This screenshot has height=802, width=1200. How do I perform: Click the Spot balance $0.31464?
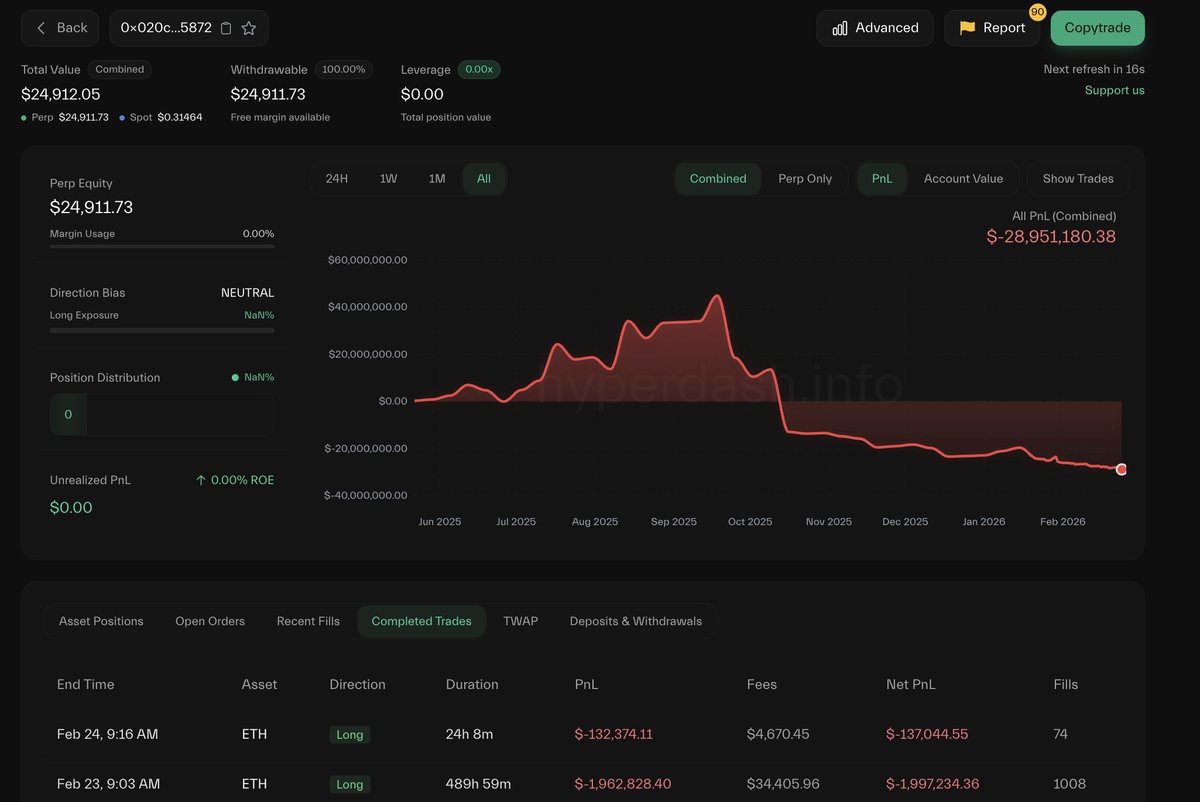tap(180, 118)
